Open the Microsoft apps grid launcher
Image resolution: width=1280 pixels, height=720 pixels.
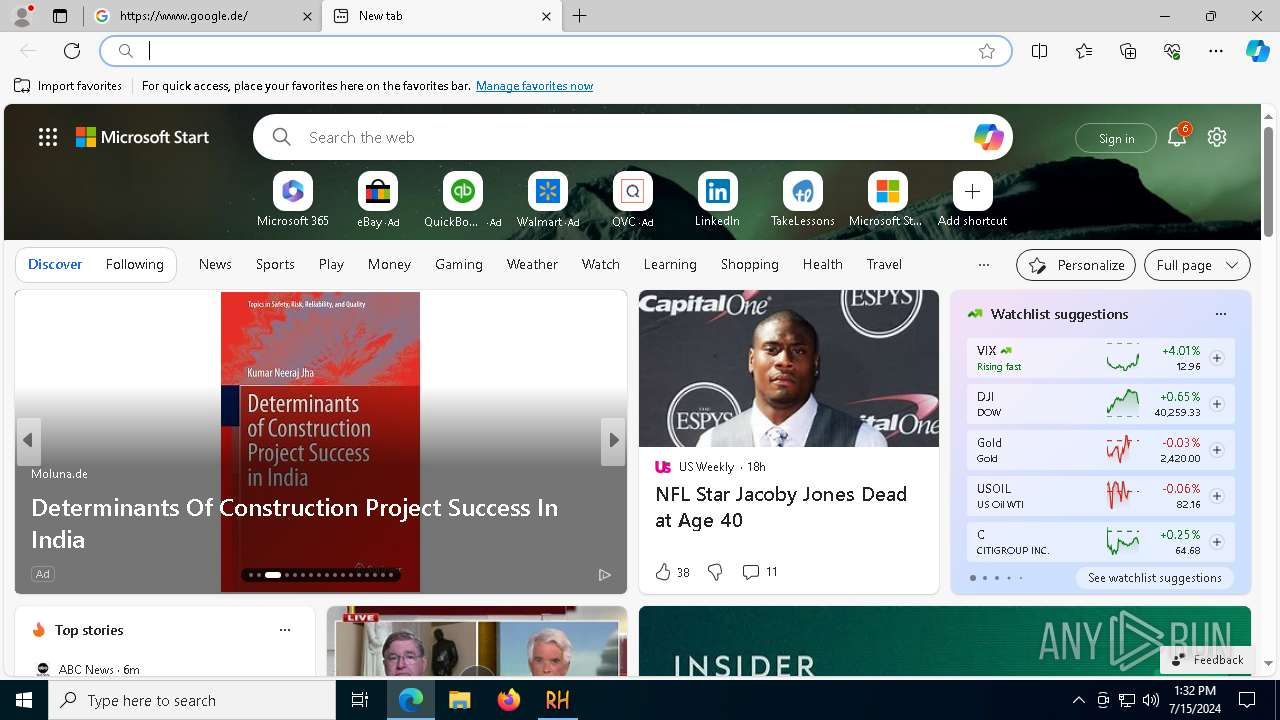(x=48, y=137)
